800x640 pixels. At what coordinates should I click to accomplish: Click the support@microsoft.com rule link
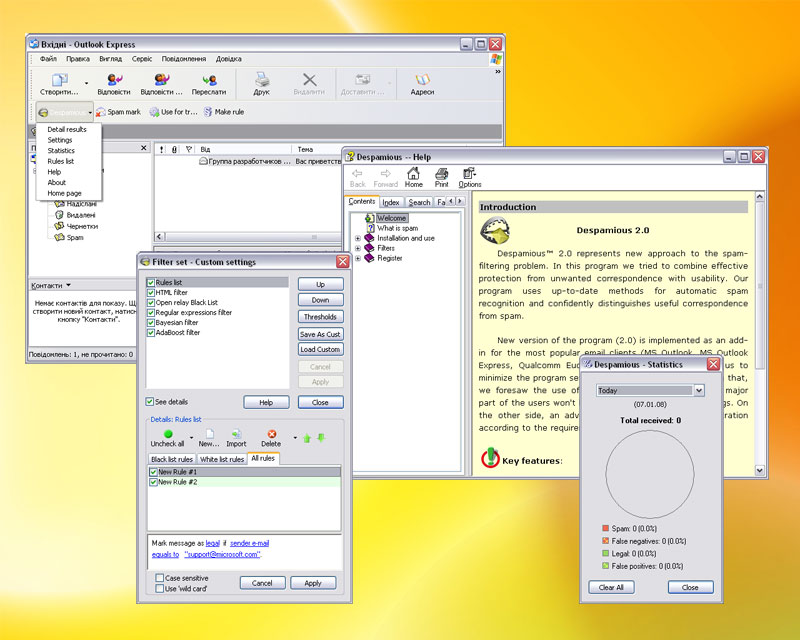pos(222,554)
